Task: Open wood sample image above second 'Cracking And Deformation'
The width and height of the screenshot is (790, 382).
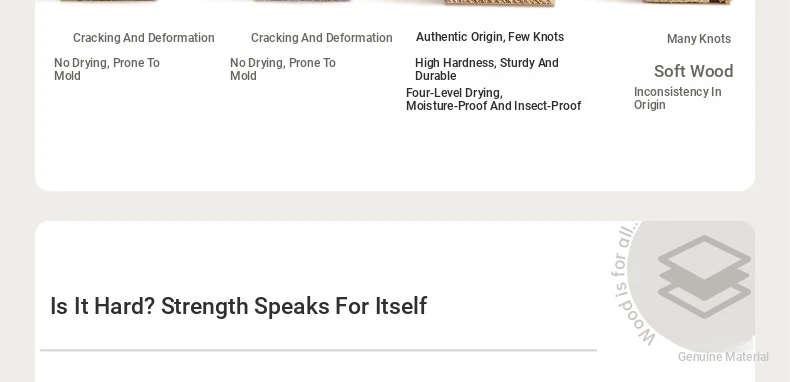Action: [x=301, y=1]
